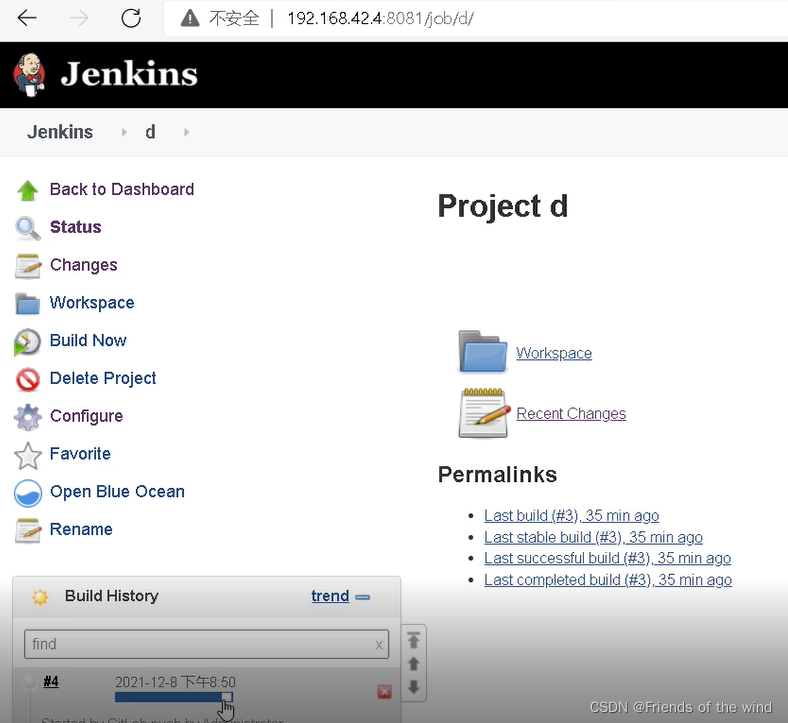Image resolution: width=788 pixels, height=723 pixels.
Task: Click the star Favorite icon
Action: (x=28, y=455)
